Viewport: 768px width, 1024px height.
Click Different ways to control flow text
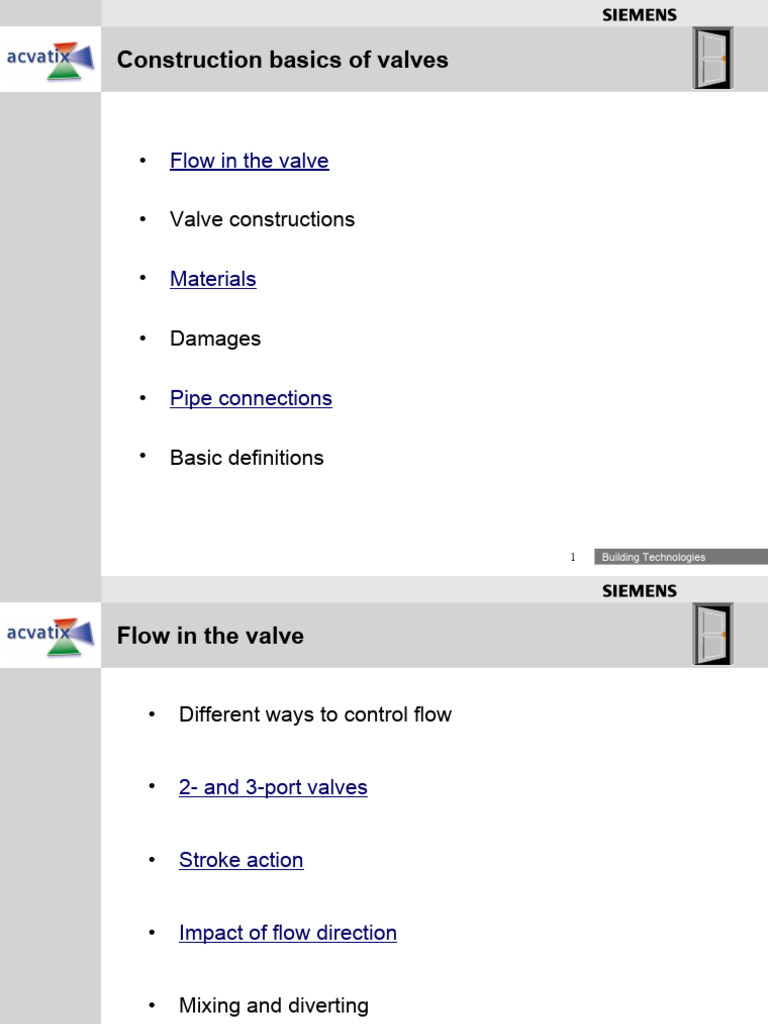click(315, 715)
